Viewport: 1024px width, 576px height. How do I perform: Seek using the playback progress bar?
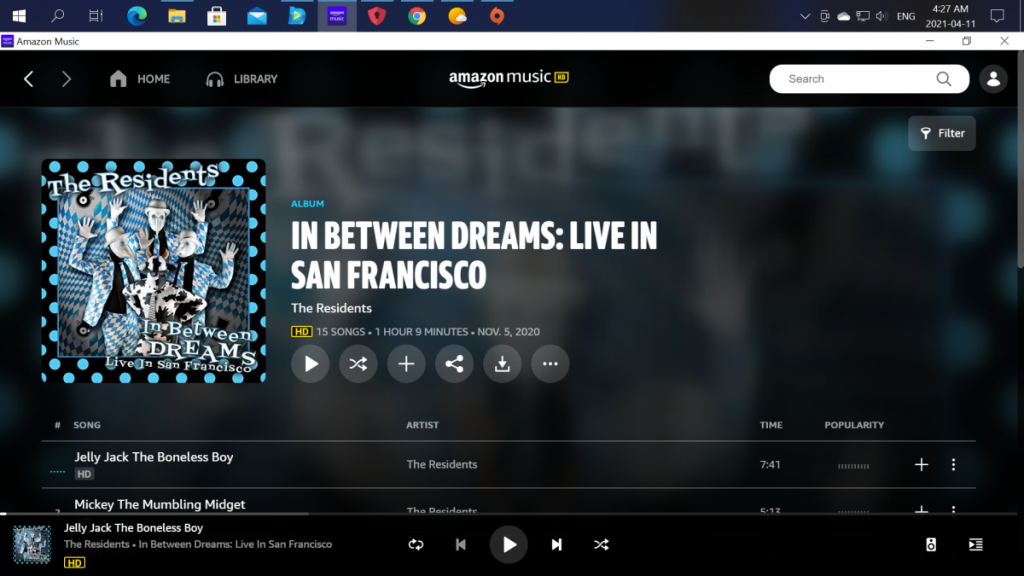click(x=509, y=514)
